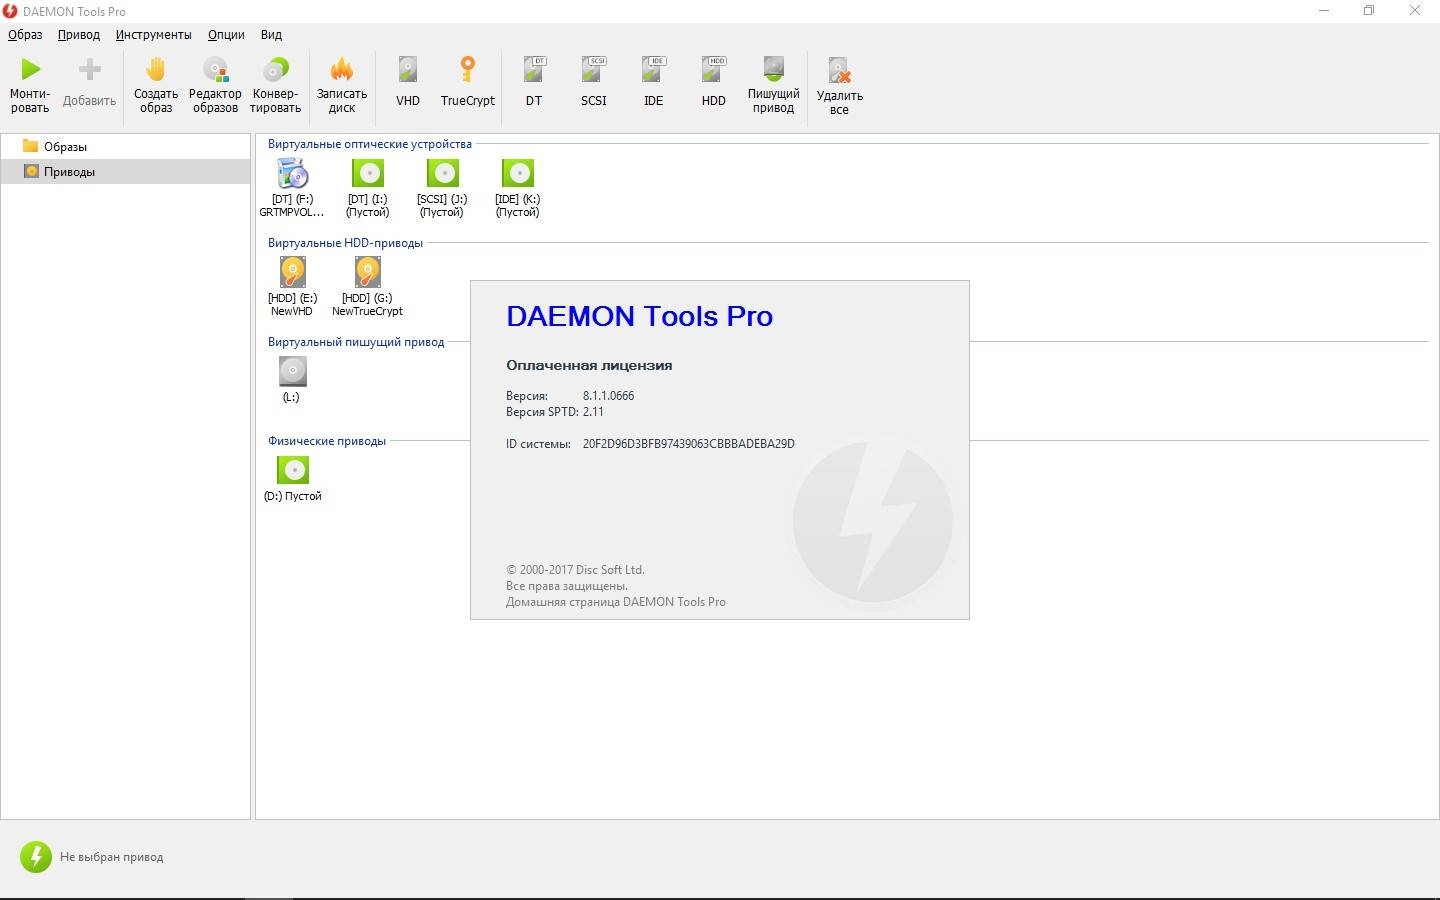Open the Вид menu
1440x900 pixels.
coord(271,35)
